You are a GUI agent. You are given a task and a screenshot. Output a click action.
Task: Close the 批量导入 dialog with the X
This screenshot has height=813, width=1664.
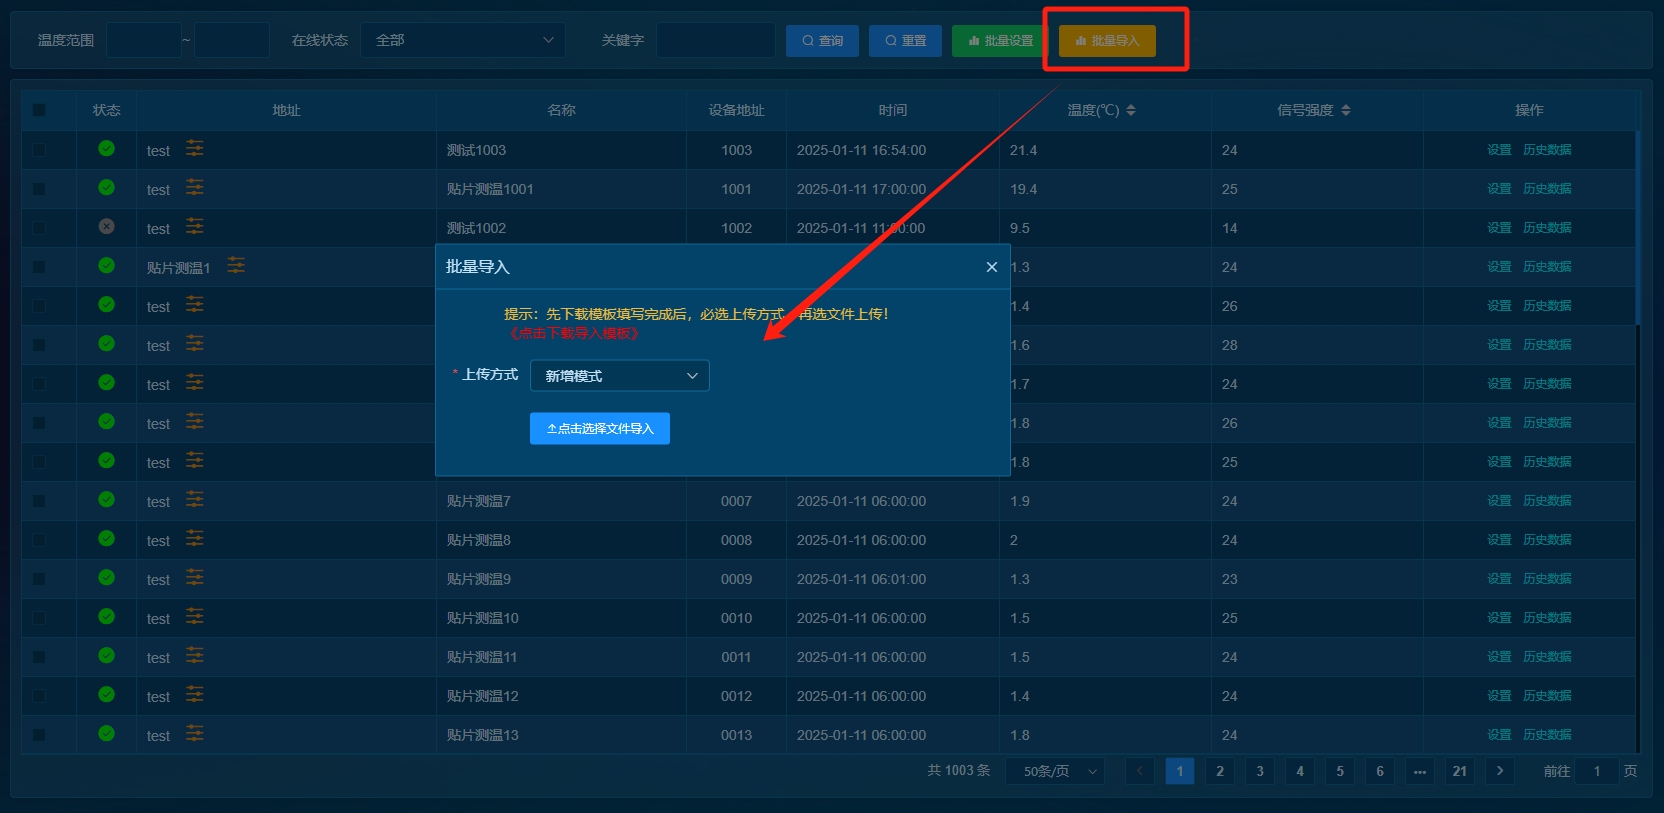[991, 267]
